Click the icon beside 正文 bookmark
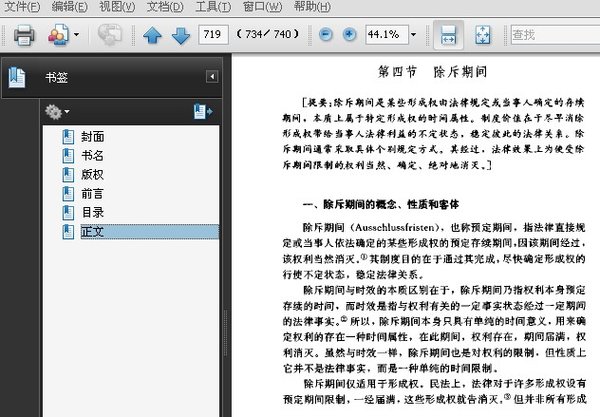 pos(68,232)
